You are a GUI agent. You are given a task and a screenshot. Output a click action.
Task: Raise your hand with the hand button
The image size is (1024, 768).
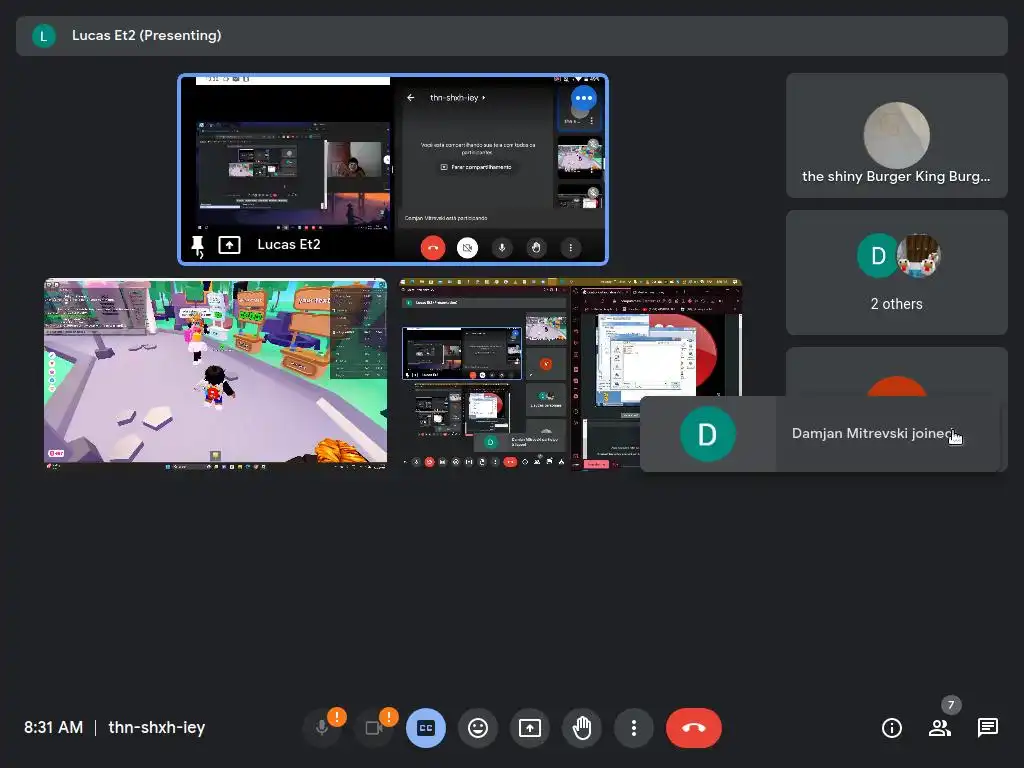pyautogui.click(x=582, y=728)
